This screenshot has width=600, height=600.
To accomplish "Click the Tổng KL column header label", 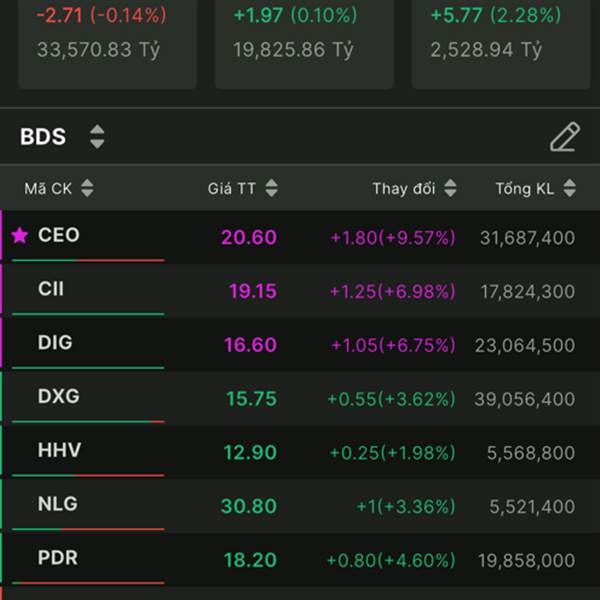I will 526,188.
